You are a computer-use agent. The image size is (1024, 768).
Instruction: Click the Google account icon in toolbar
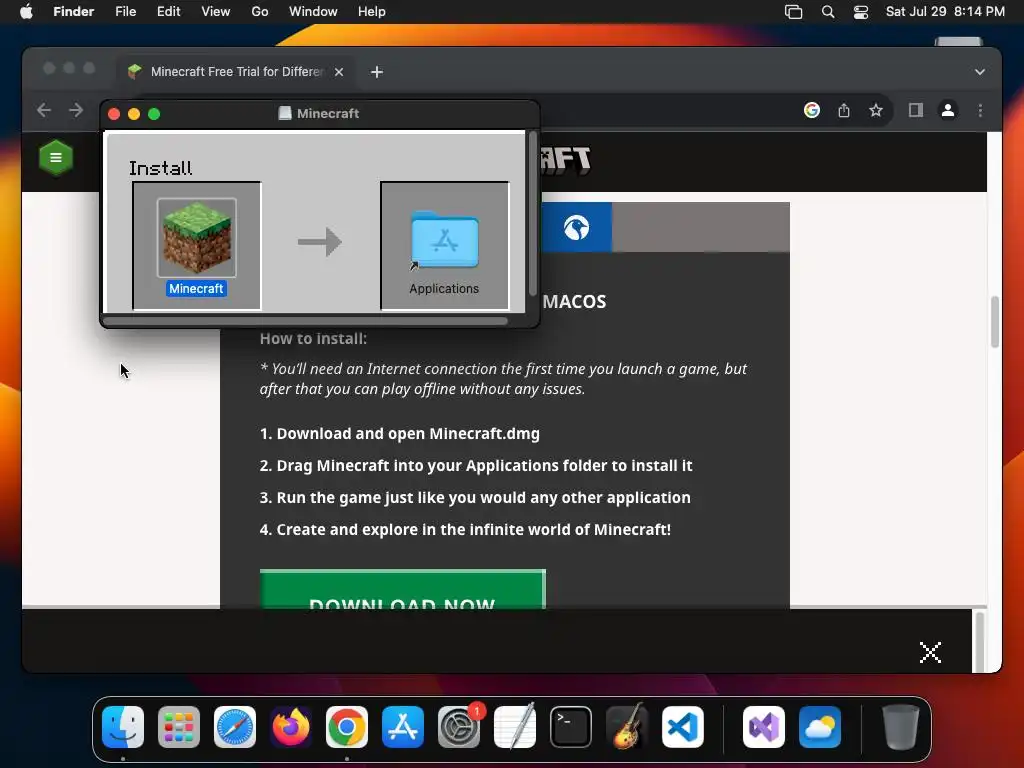(x=812, y=110)
